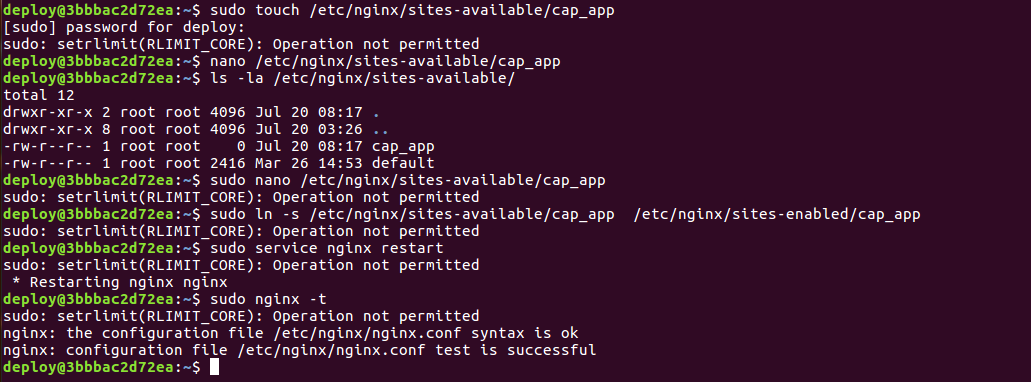This screenshot has height=382, width=1031.
Task: Click the 'cap_app' filename in the ls listing
Action: tap(403, 146)
